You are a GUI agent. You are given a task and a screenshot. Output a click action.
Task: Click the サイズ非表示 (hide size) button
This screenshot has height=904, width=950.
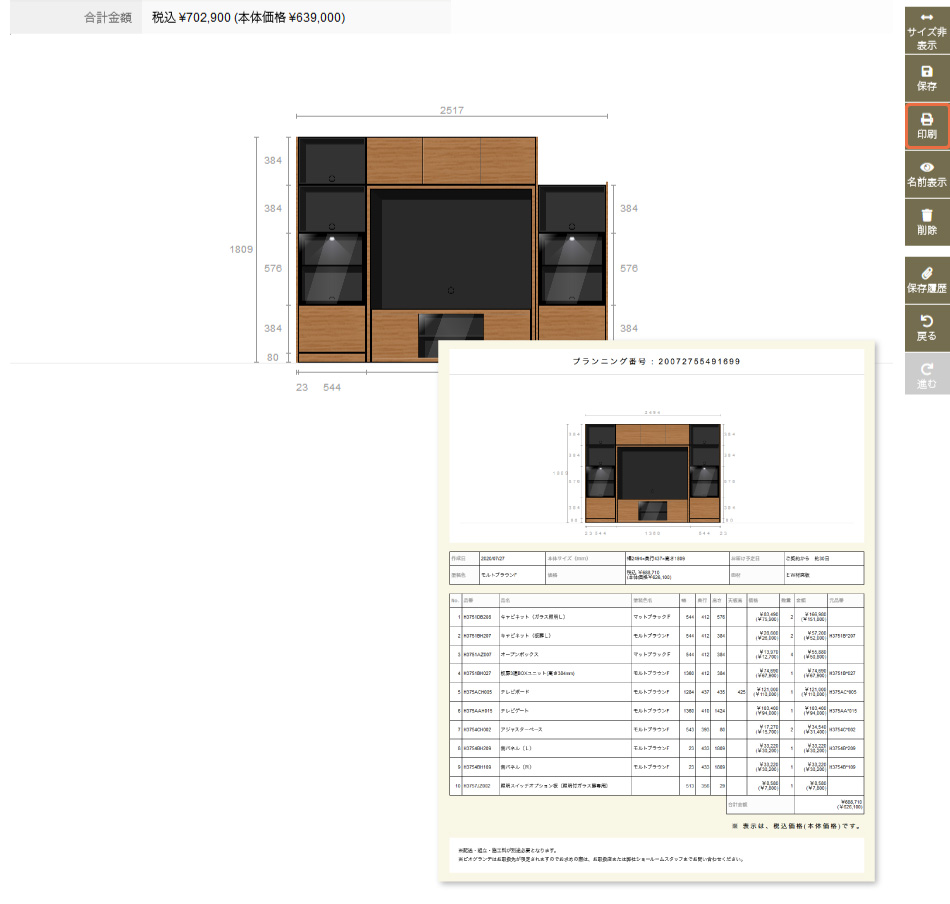pyautogui.click(x=927, y=30)
